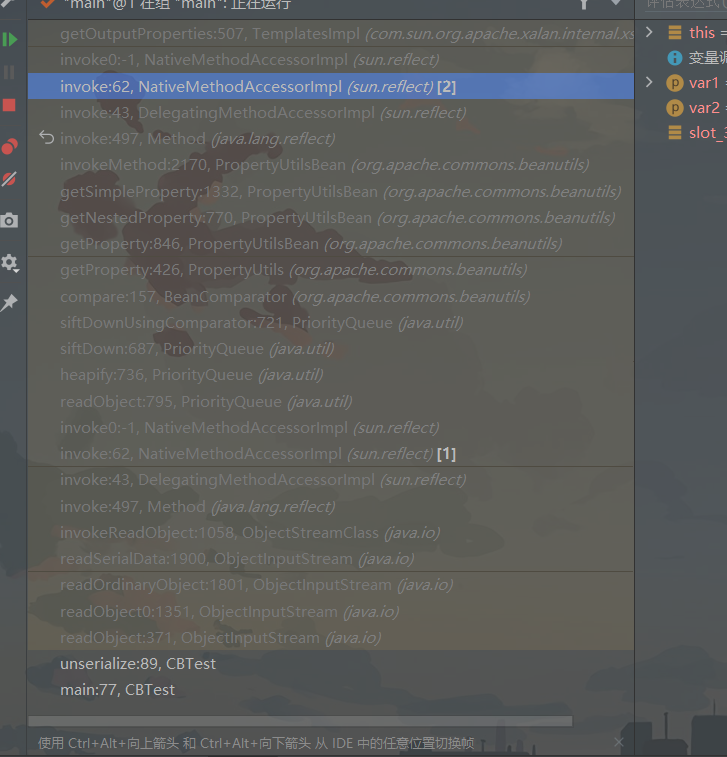The width and height of the screenshot is (727, 757).
Task: Open the View Breakpoints red dots icon
Action: [x=10, y=146]
